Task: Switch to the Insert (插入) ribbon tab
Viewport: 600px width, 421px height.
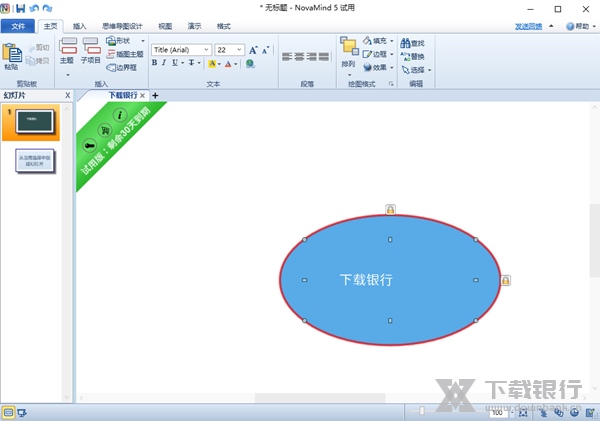Action: [79, 26]
